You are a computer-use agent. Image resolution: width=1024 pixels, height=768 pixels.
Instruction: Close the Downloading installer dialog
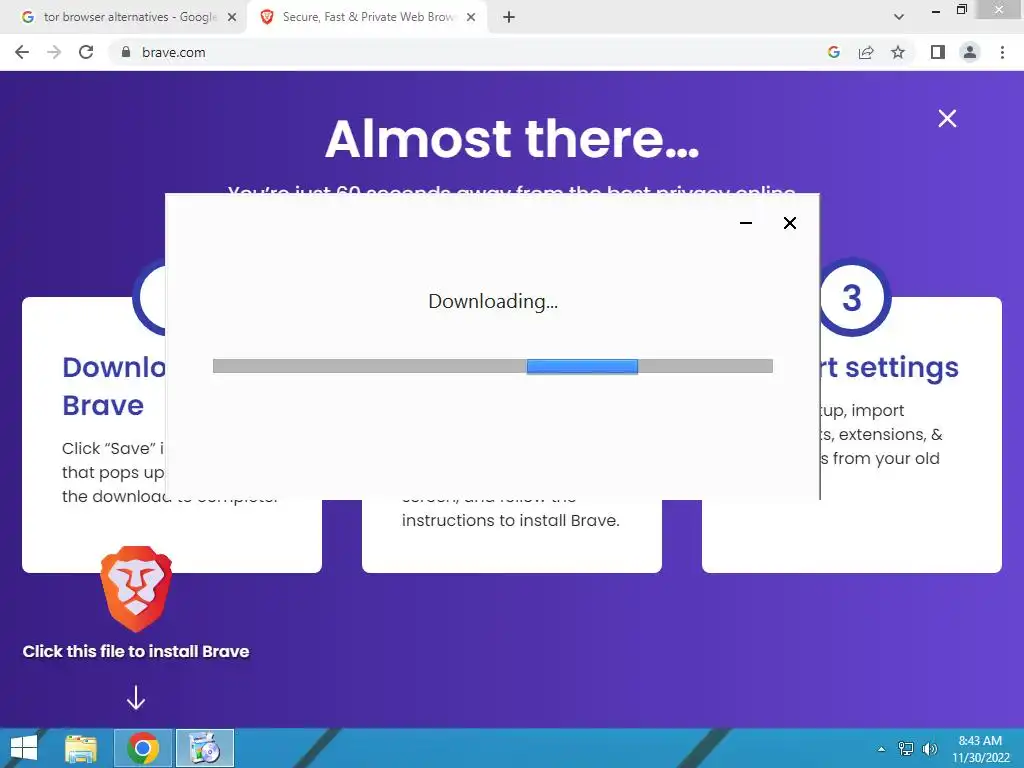[790, 223]
